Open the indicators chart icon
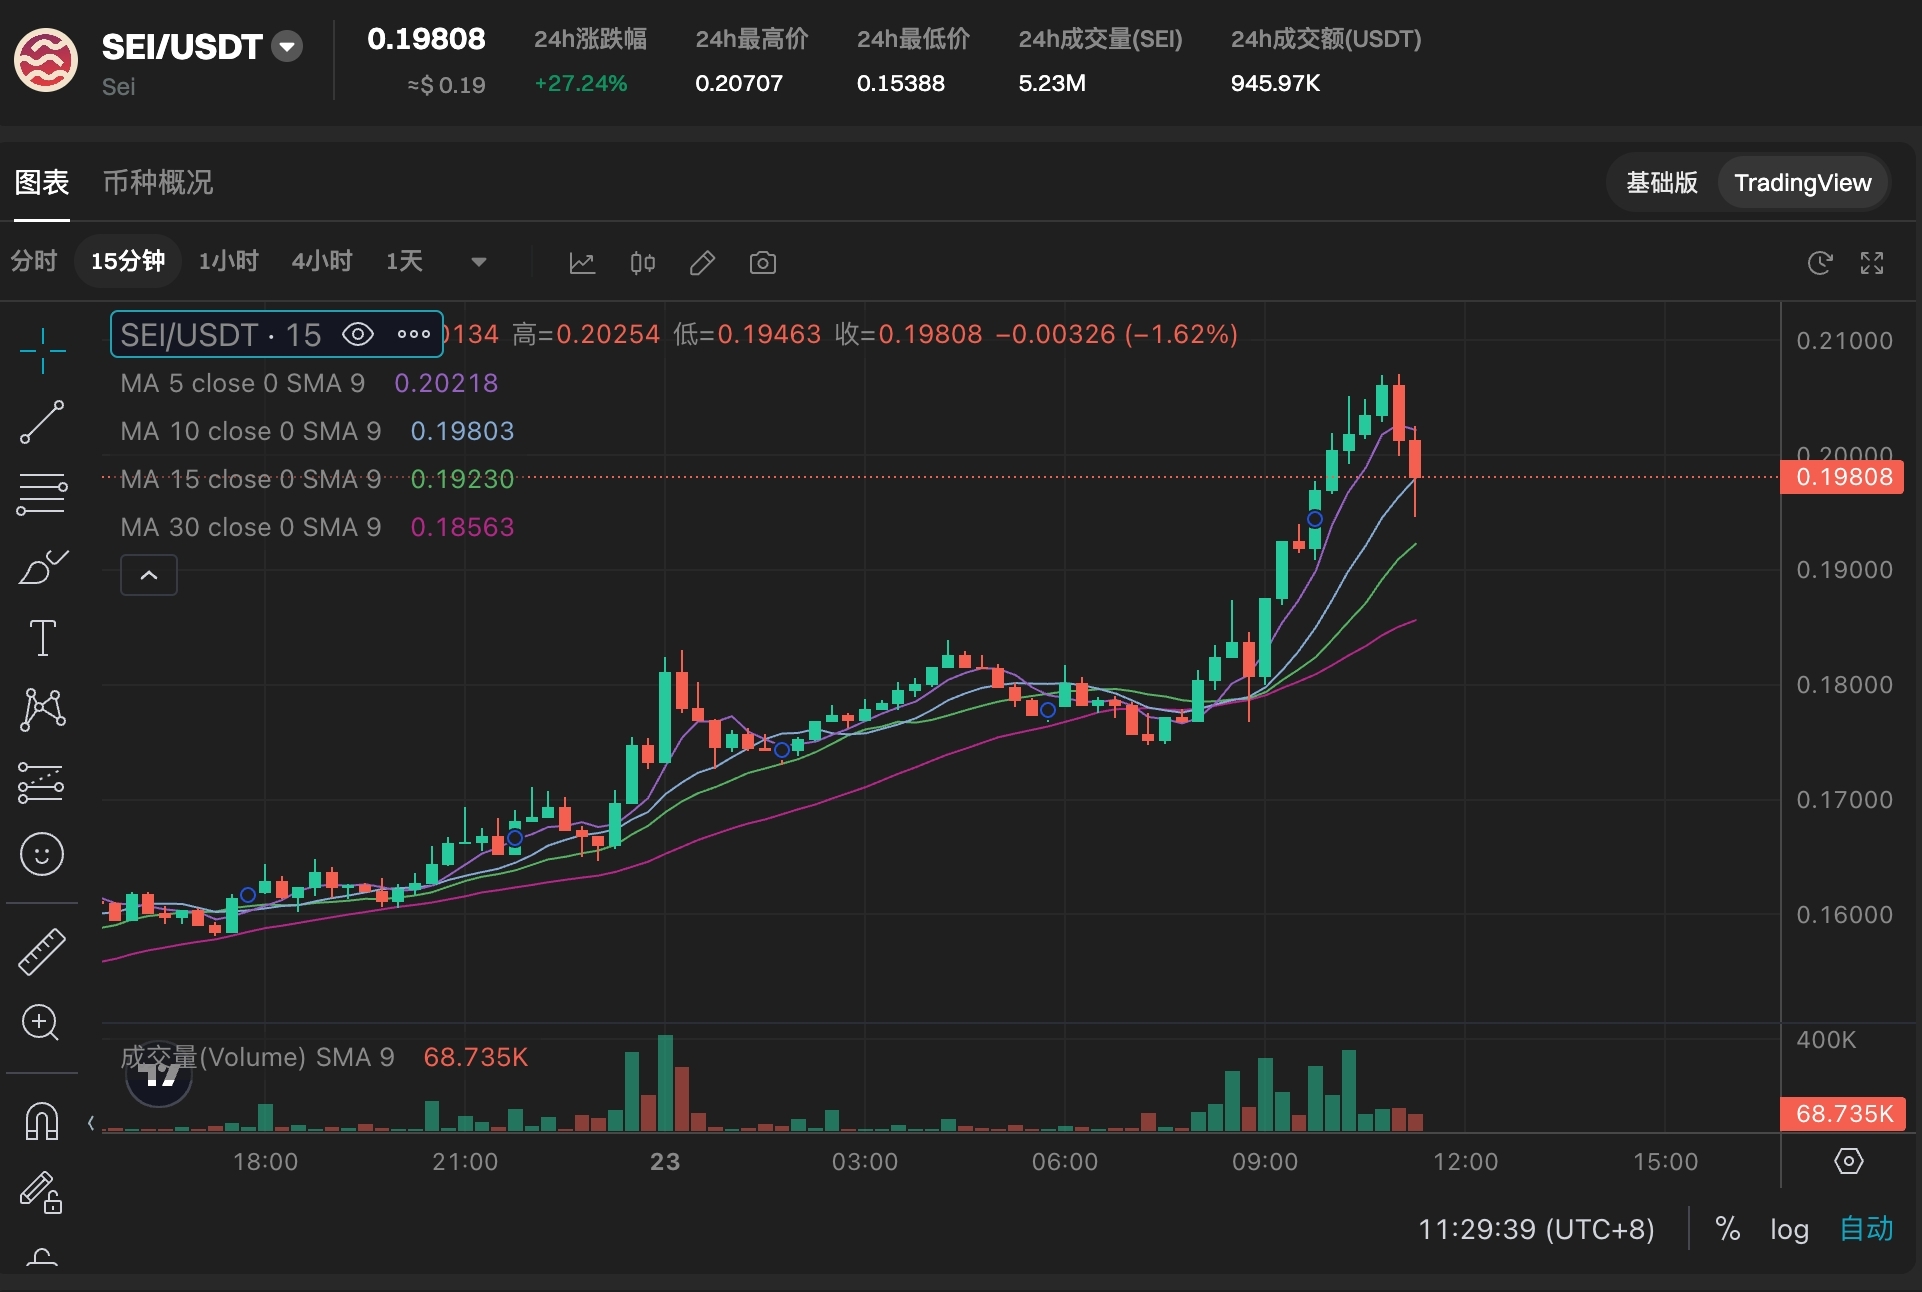Screen dimensions: 1922x1292 click(x=582, y=263)
